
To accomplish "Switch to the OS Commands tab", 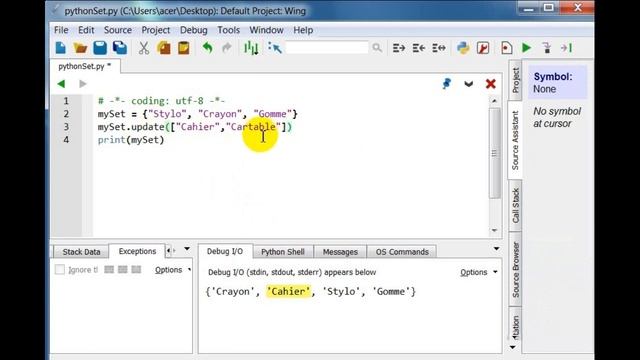I will pyautogui.click(x=402, y=252).
